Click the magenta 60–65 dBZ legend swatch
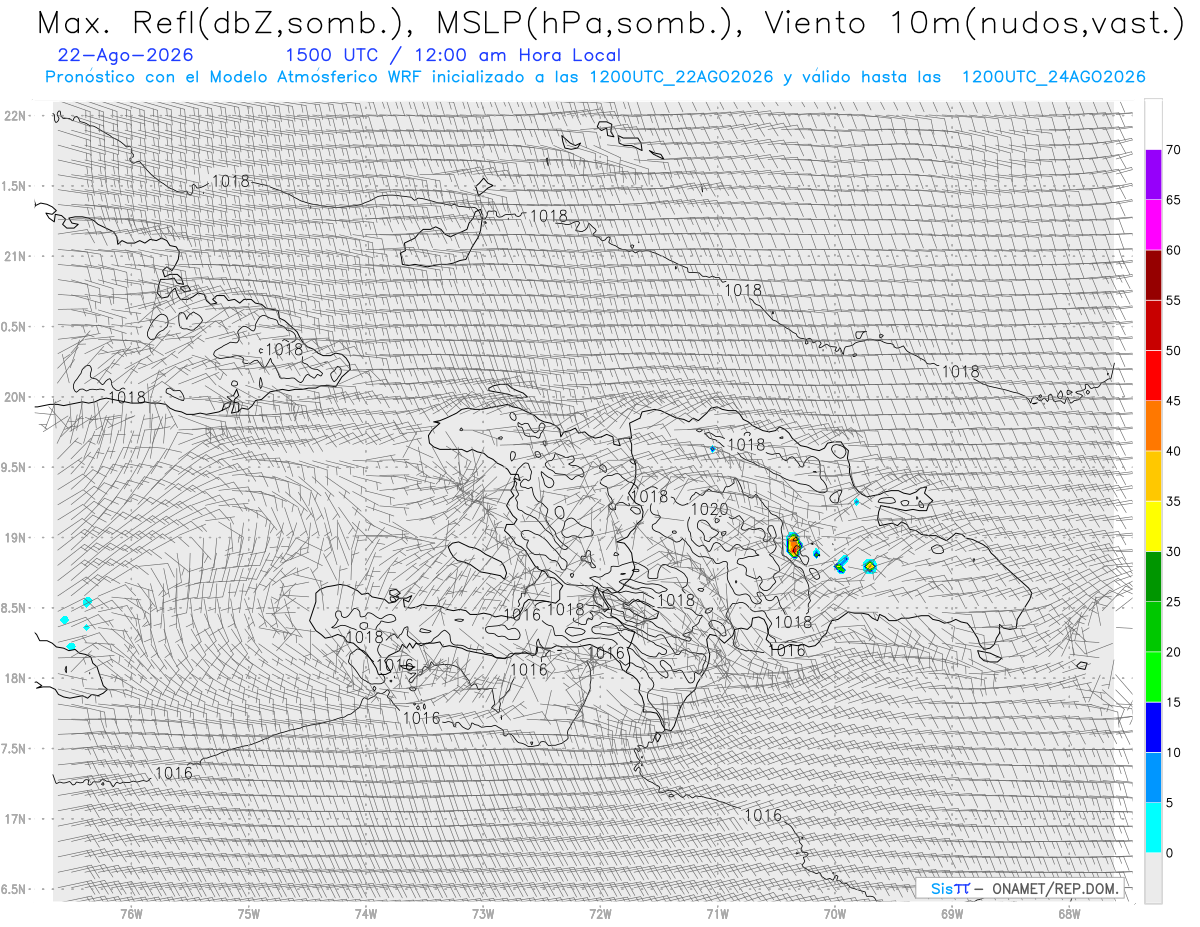This screenshot has width=1200, height=927. (x=1153, y=225)
